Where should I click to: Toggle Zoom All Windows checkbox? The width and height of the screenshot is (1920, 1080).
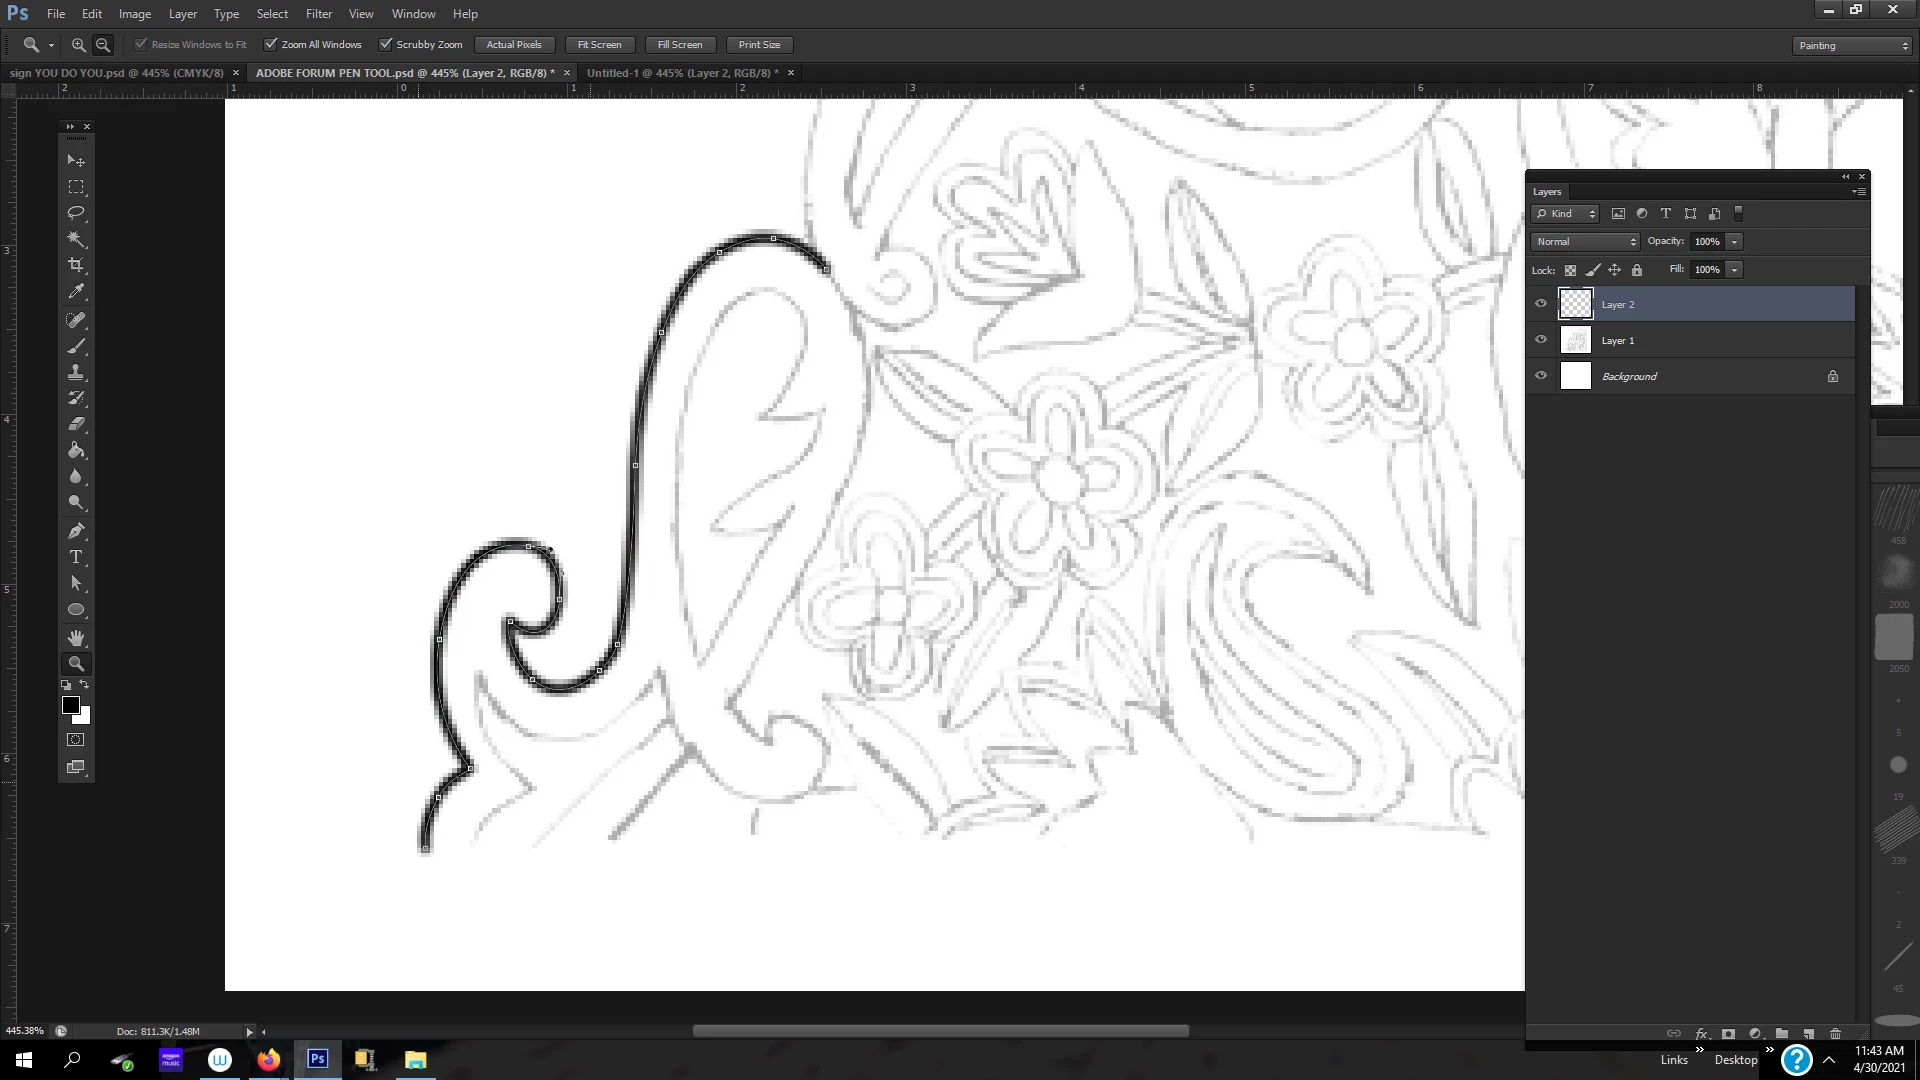[x=271, y=44]
